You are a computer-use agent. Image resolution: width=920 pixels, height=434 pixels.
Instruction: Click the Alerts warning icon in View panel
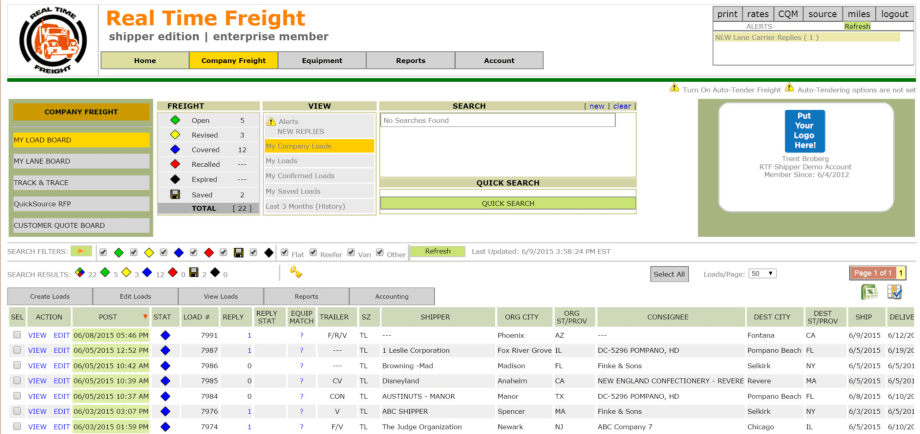coord(271,121)
